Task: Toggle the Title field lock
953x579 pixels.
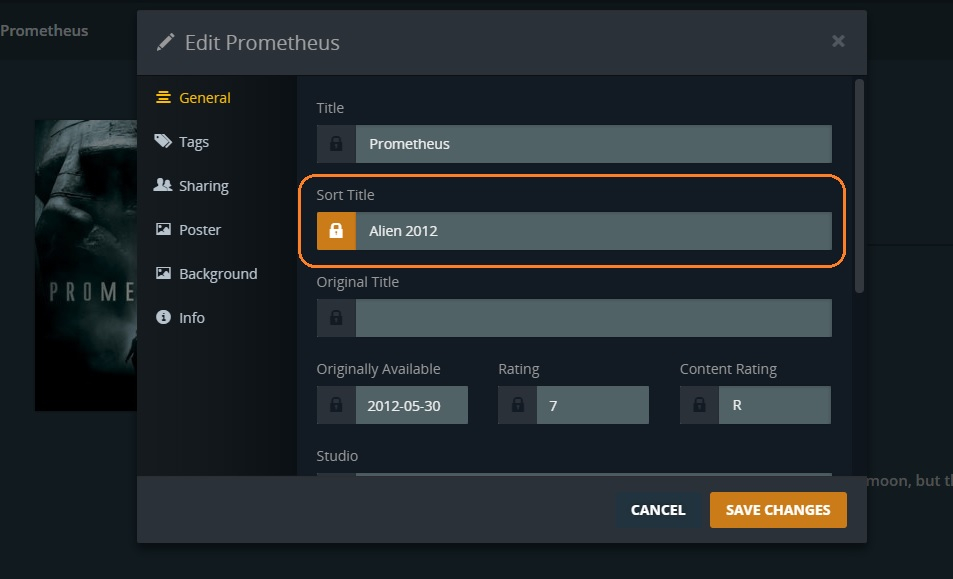Action: click(336, 144)
